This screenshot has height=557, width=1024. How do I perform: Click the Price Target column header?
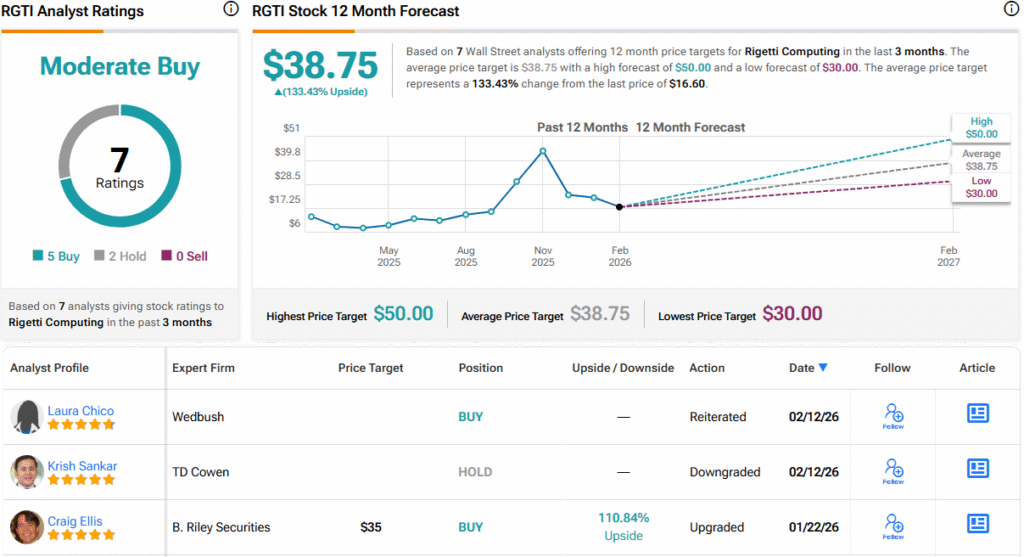click(370, 368)
